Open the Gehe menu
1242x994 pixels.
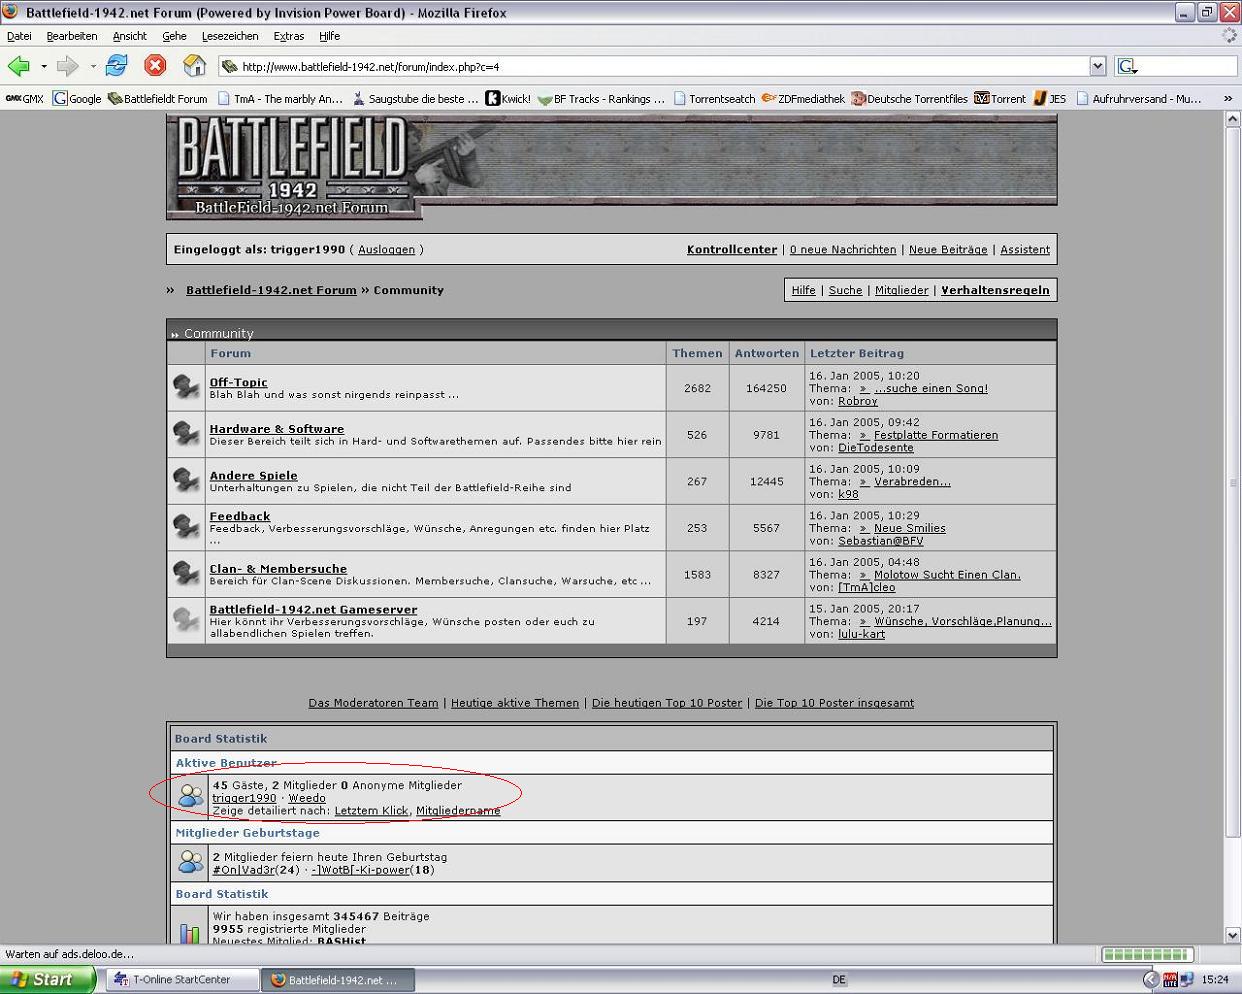(x=174, y=36)
